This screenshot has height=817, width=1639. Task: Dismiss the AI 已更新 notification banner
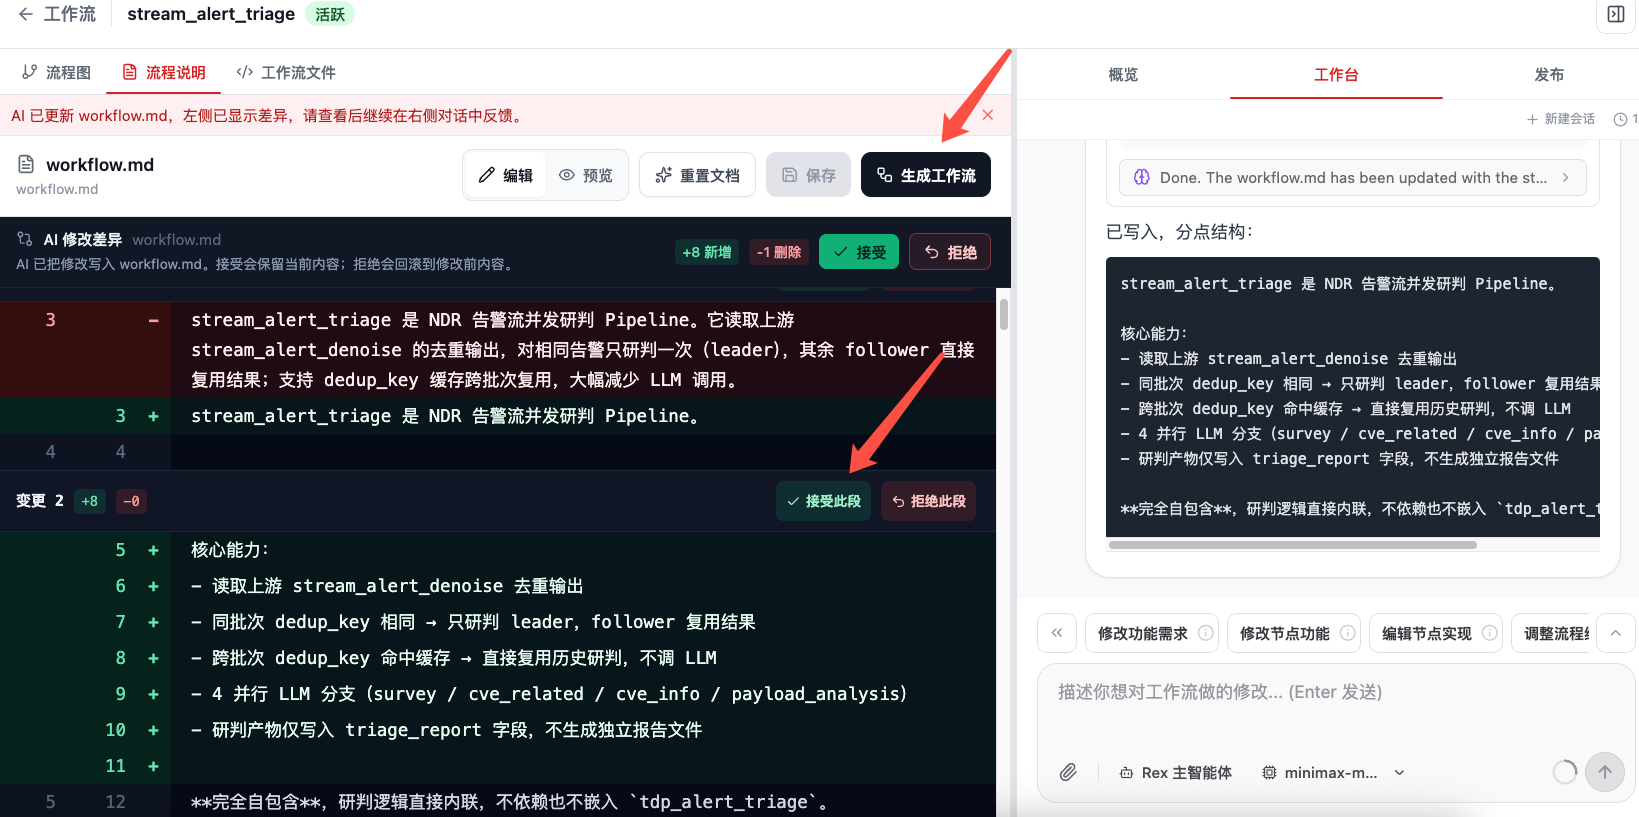tap(988, 115)
